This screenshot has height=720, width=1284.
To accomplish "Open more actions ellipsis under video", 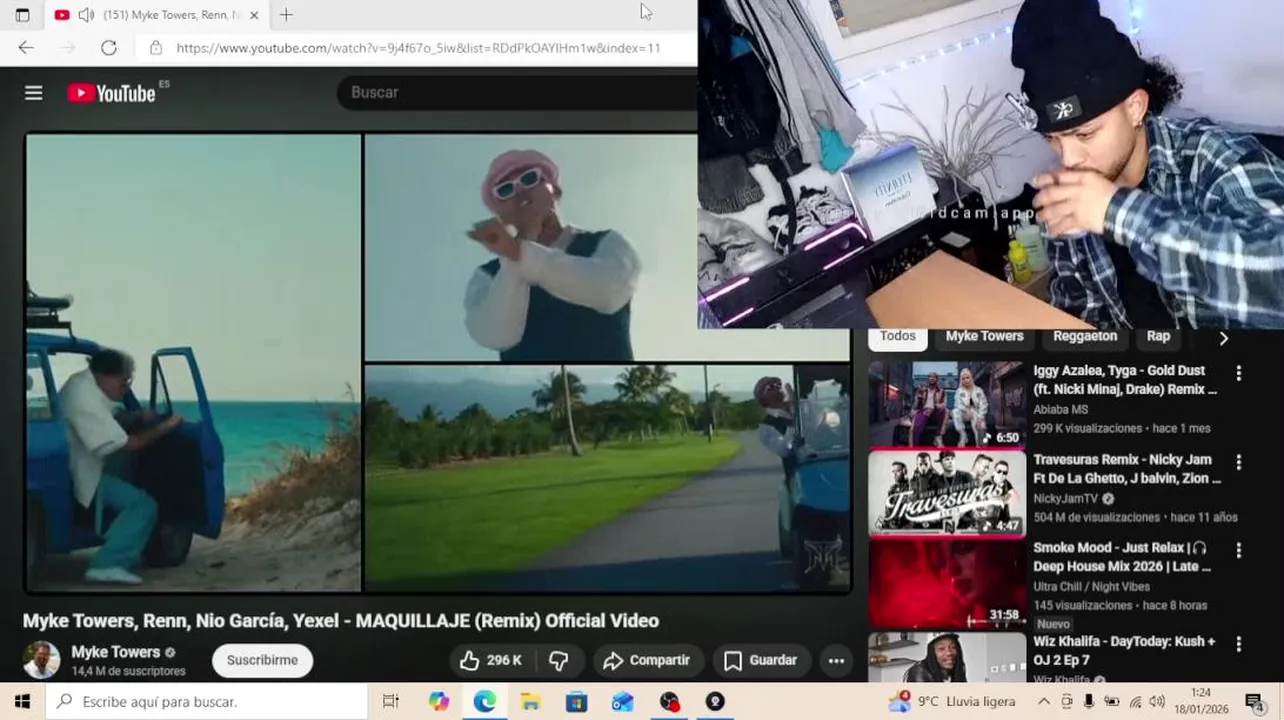I will coord(836,660).
